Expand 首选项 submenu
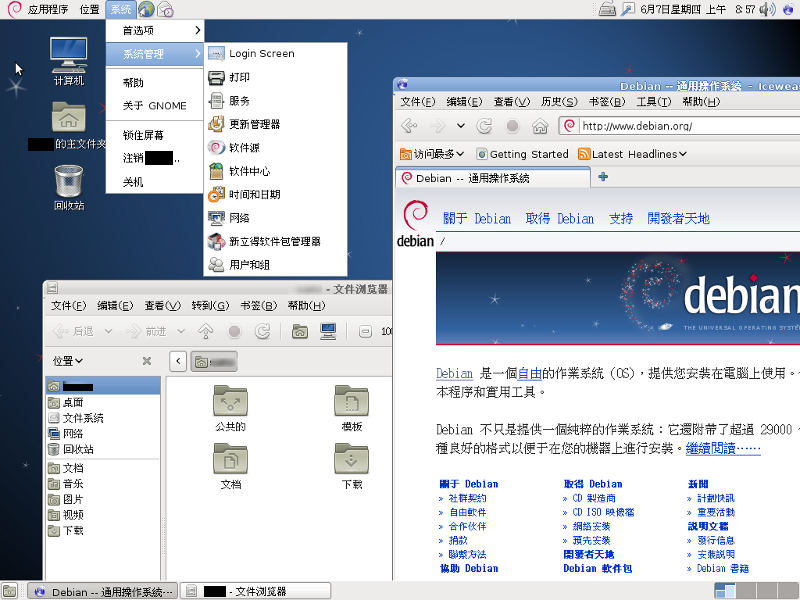Viewport: 800px width, 600px height. click(x=155, y=31)
